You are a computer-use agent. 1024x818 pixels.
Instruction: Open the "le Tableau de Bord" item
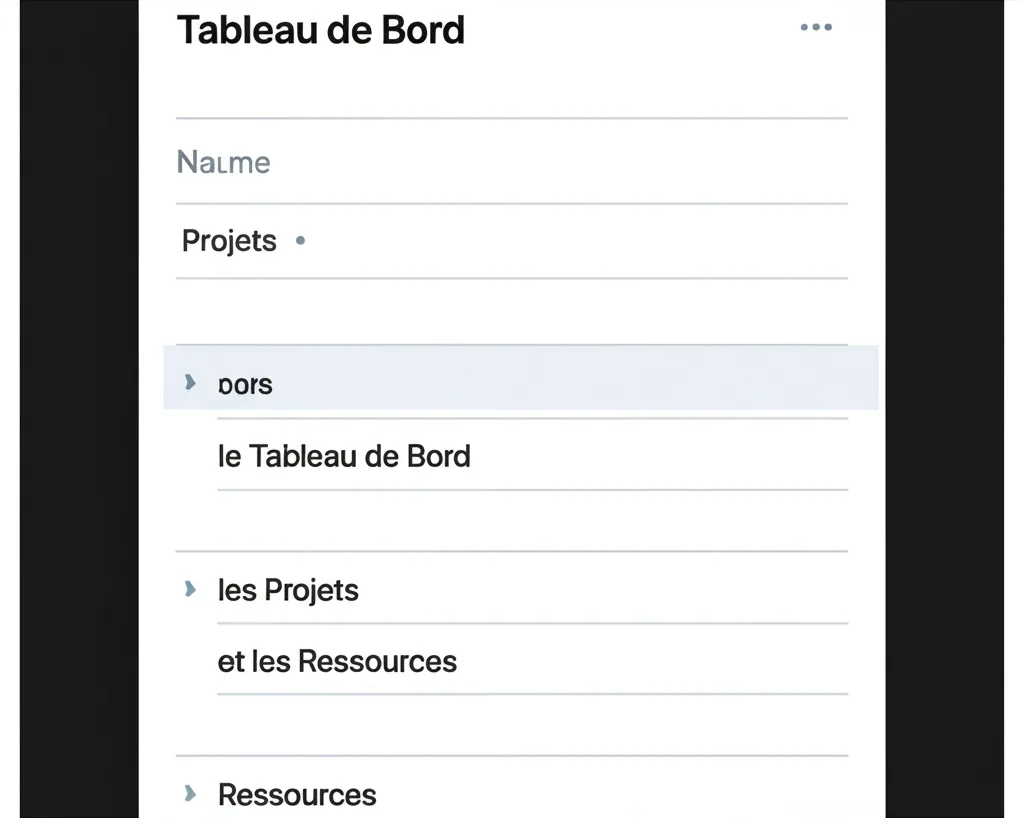pos(344,456)
